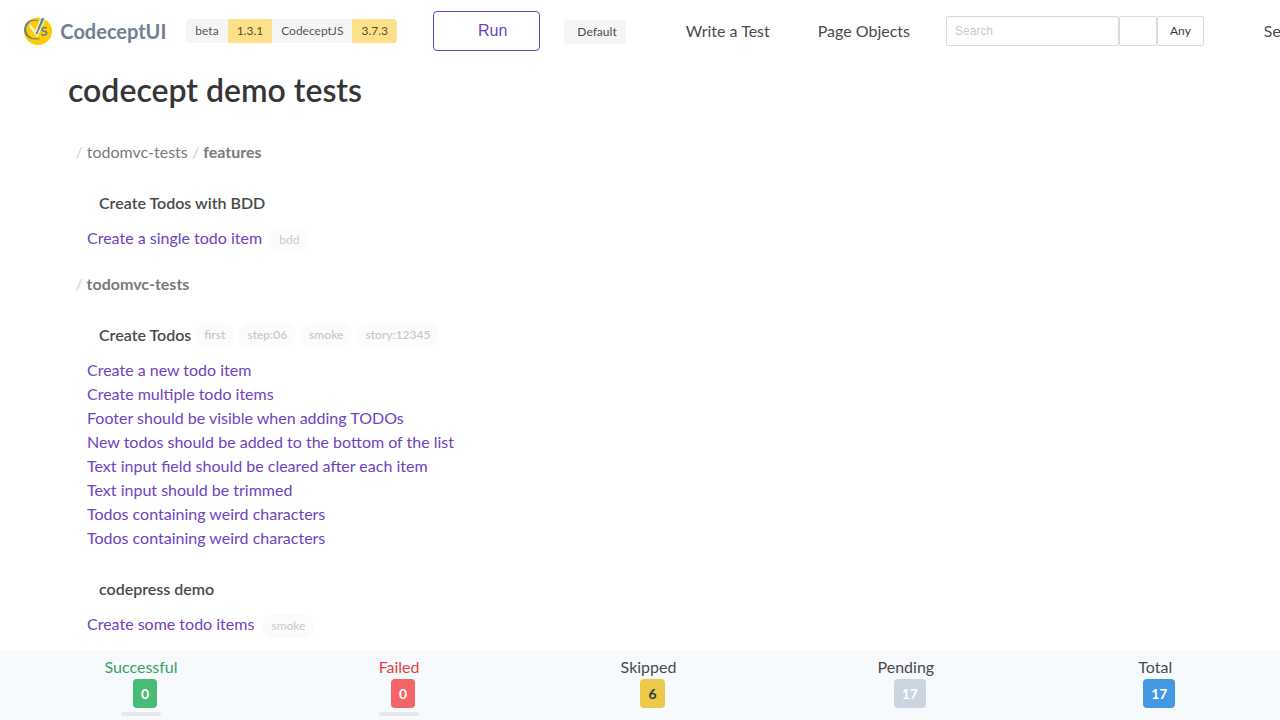Select the bdd tag filter
Image resolution: width=1280 pixels, height=720 pixels.
point(288,239)
